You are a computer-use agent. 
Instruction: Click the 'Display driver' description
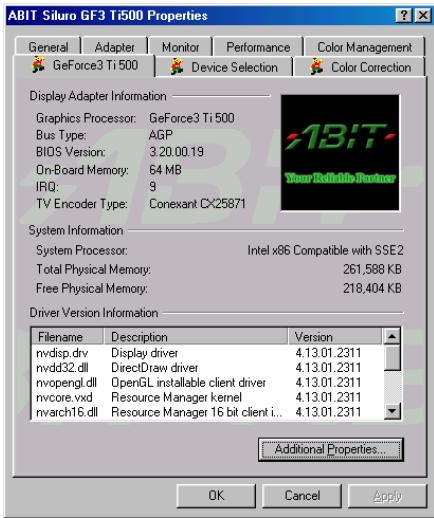[x=144, y=353]
